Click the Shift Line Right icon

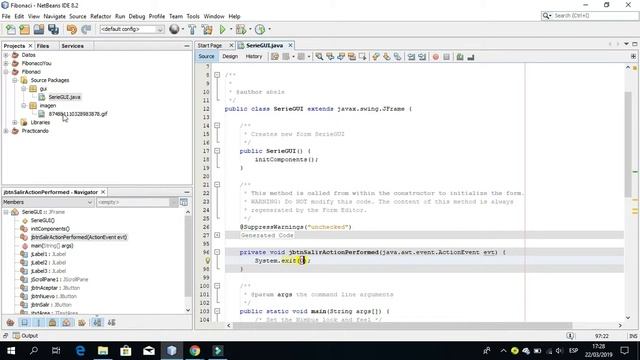[422, 57]
